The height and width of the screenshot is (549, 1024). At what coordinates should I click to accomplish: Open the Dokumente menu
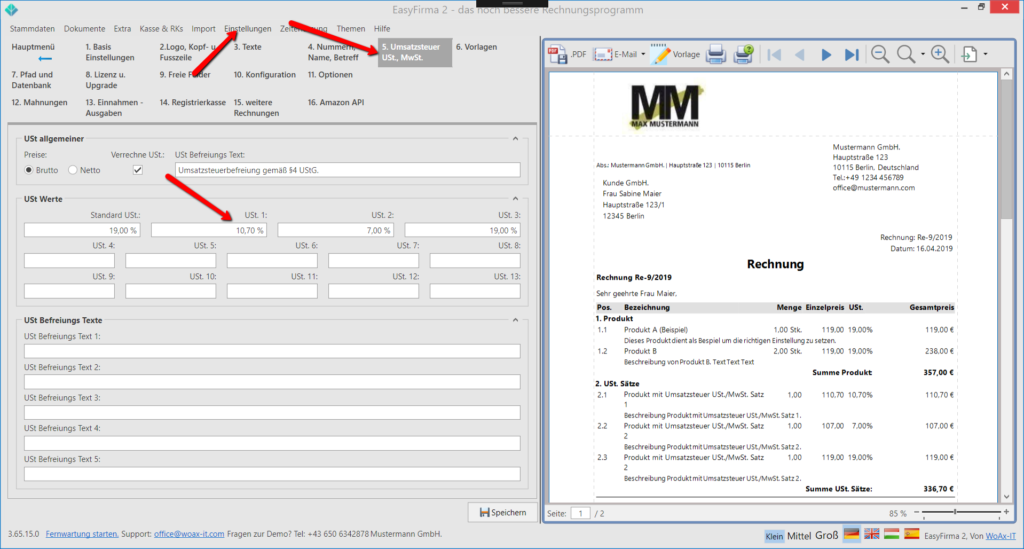84,29
